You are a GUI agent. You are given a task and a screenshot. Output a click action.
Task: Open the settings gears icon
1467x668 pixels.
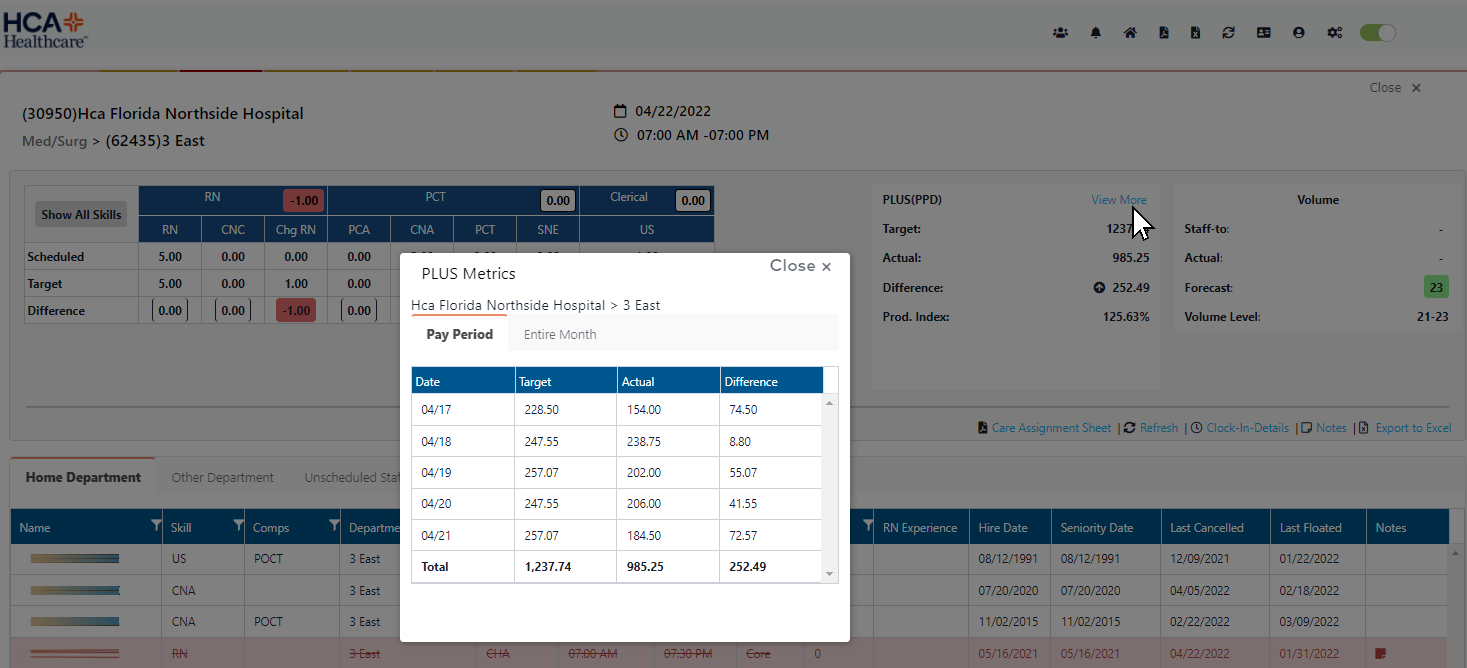point(1334,33)
